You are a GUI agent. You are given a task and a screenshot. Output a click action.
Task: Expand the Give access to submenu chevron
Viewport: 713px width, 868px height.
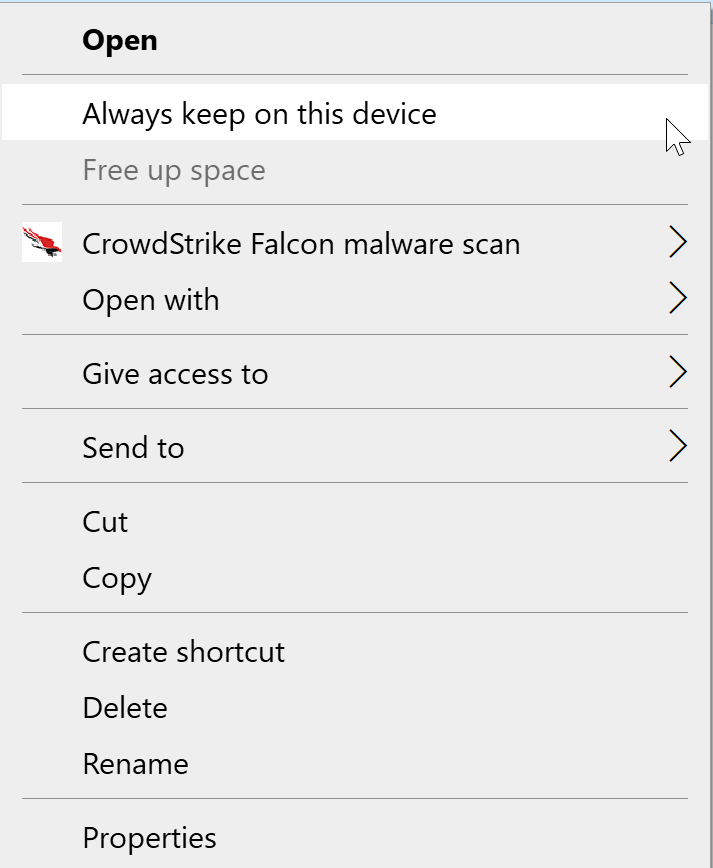click(x=679, y=372)
